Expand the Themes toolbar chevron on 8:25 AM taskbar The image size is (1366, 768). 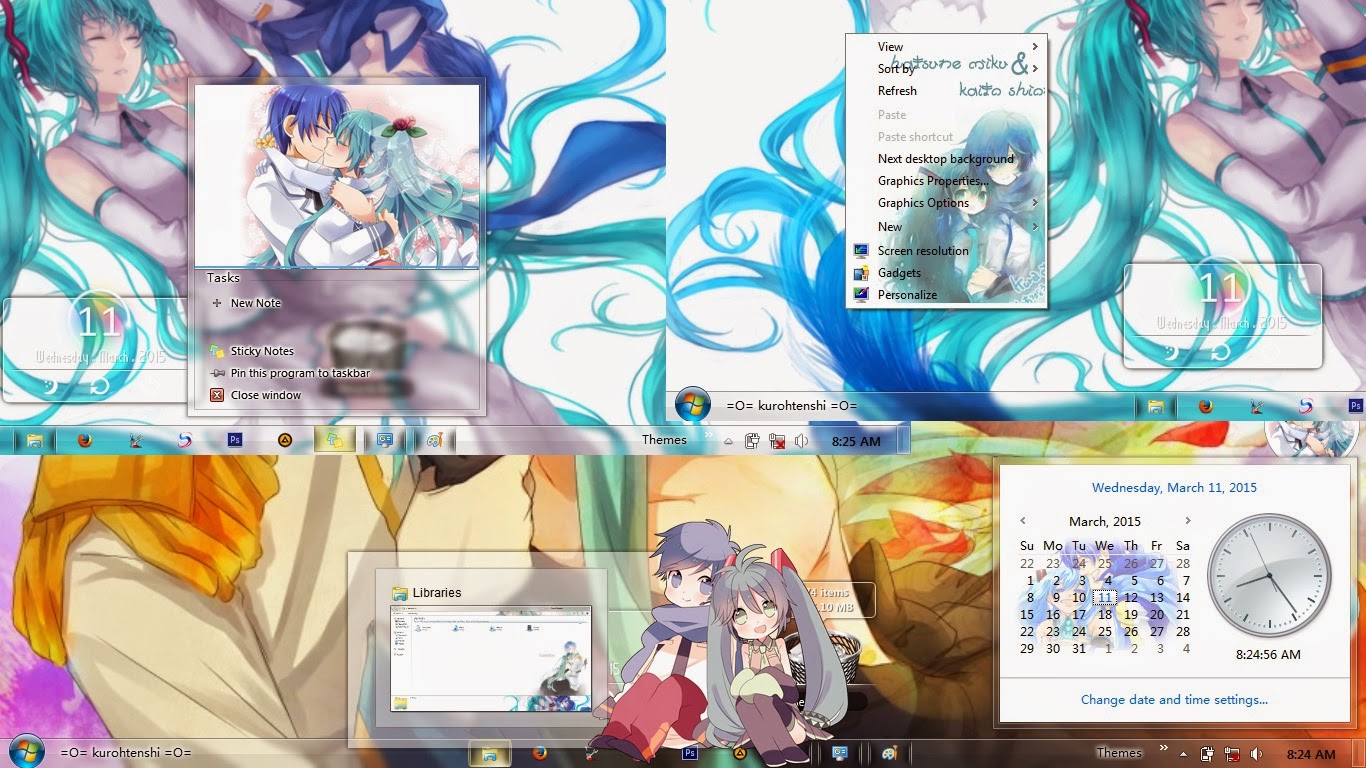(x=709, y=437)
